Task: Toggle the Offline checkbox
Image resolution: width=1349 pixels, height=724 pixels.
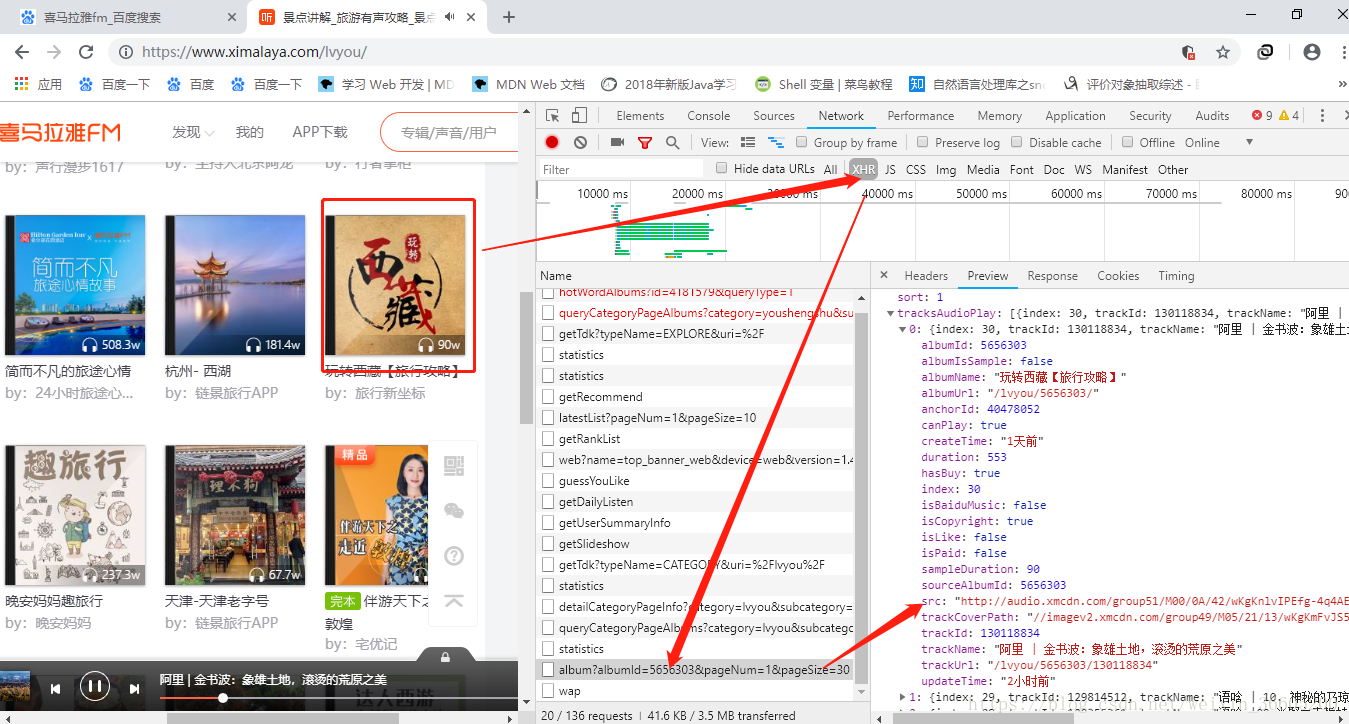Action: (1128, 142)
